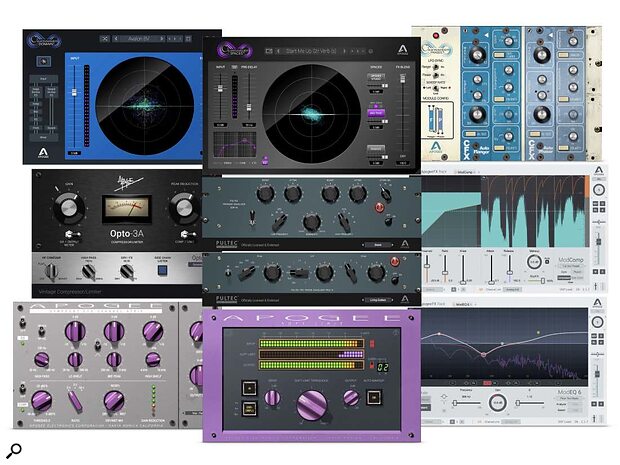
Task: Flip GR/Output meter switch on Opto-3A
Action: 71,234
